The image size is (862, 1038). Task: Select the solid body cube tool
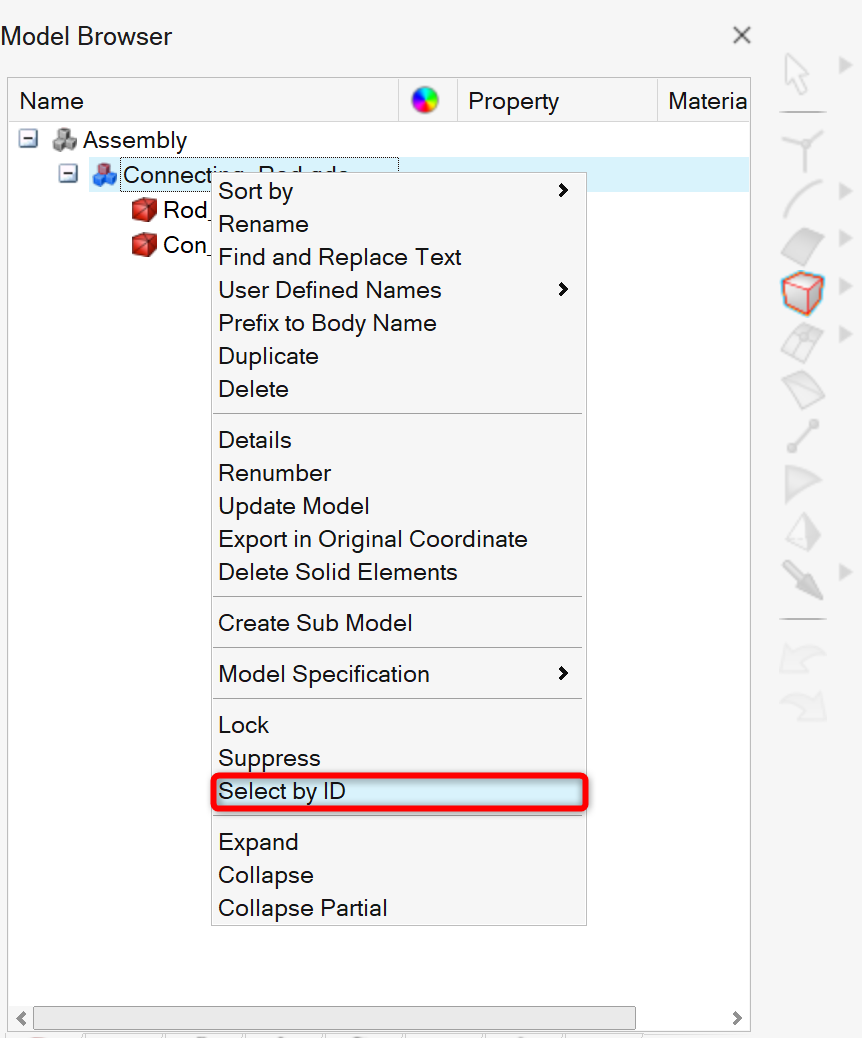(x=802, y=293)
